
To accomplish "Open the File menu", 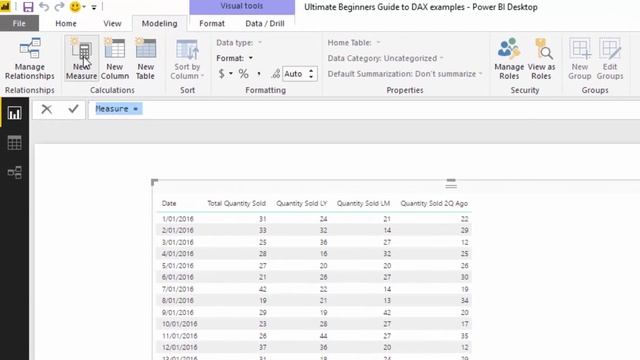I will [19, 23].
